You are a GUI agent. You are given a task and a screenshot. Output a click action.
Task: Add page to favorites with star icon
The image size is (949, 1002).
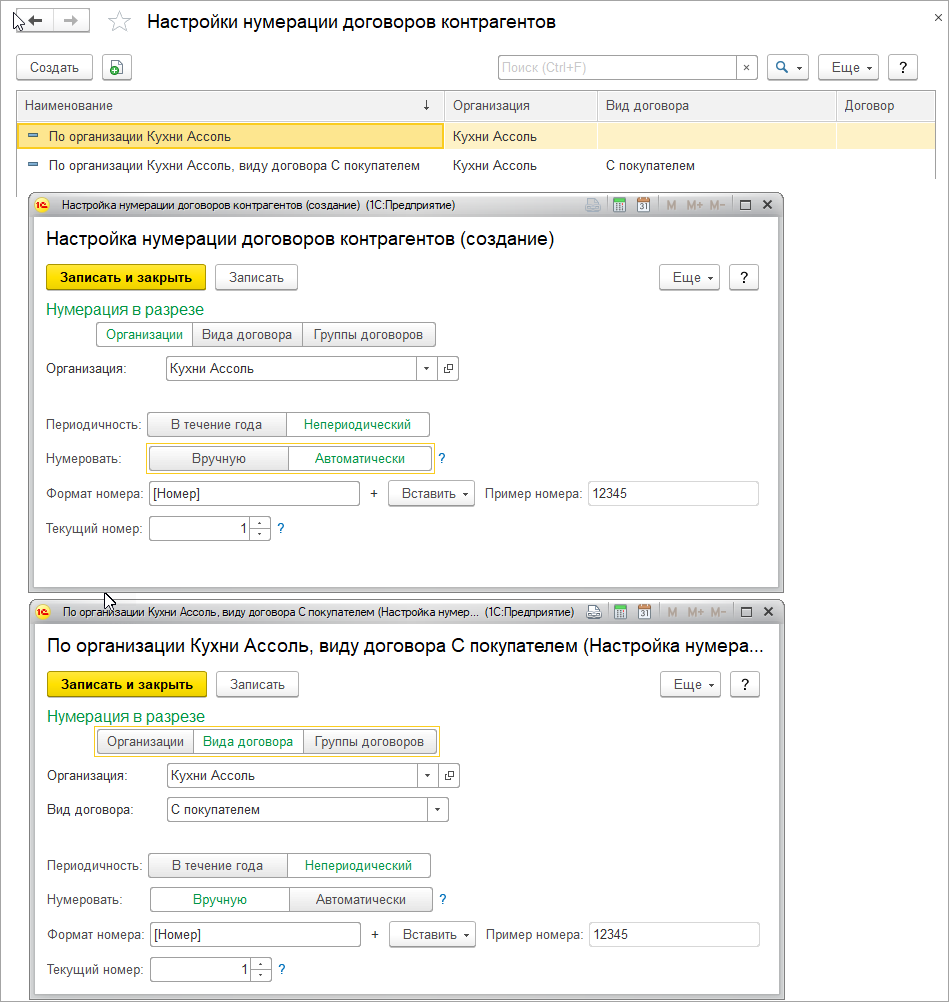pyautogui.click(x=119, y=22)
